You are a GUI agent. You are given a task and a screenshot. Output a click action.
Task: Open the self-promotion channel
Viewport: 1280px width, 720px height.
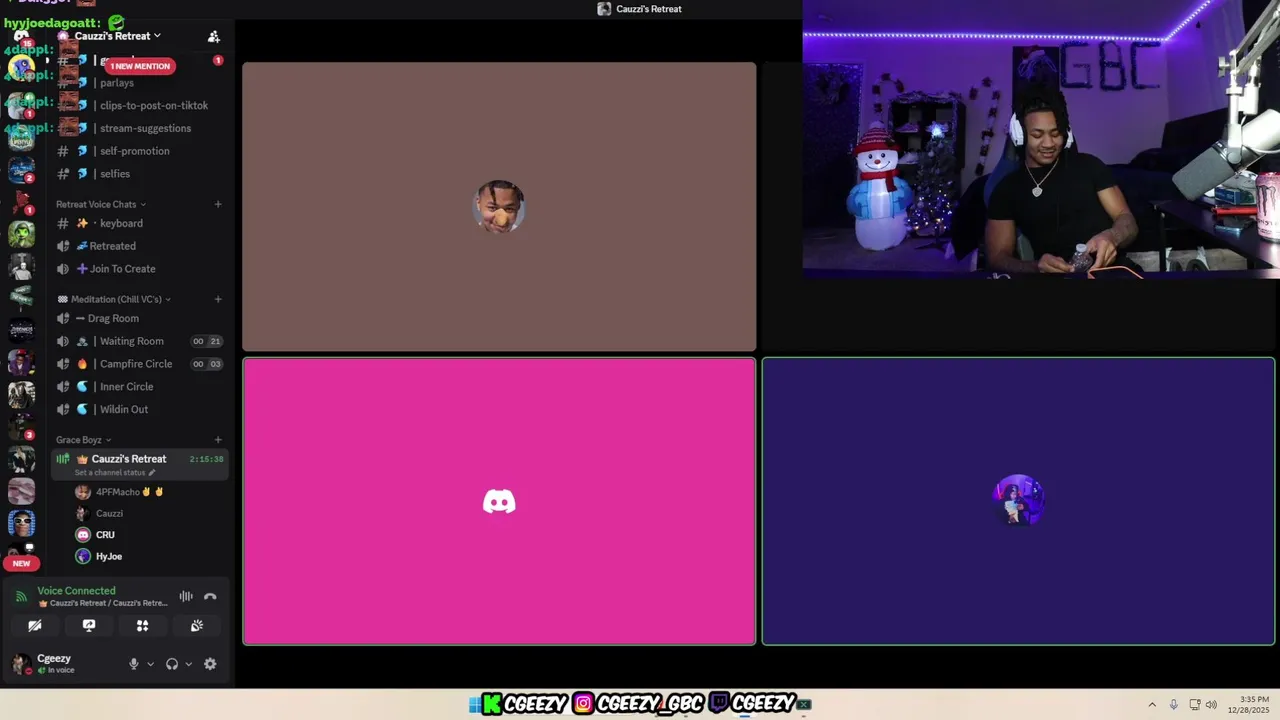point(140,151)
